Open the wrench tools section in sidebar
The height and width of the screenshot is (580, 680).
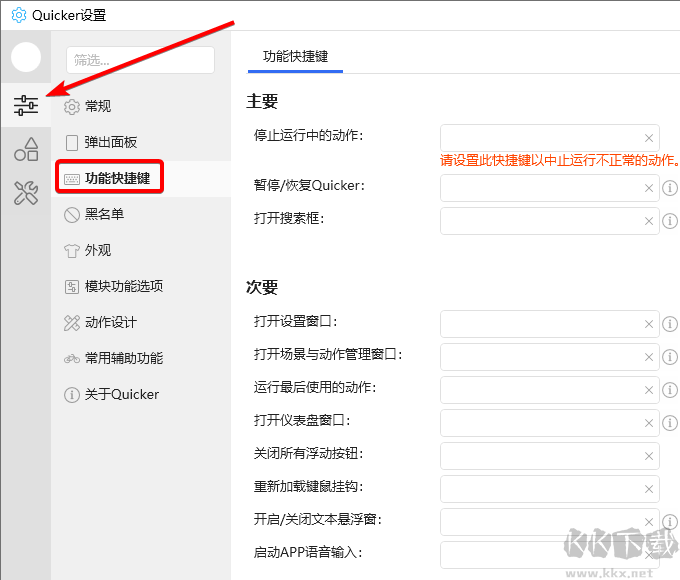coord(26,193)
